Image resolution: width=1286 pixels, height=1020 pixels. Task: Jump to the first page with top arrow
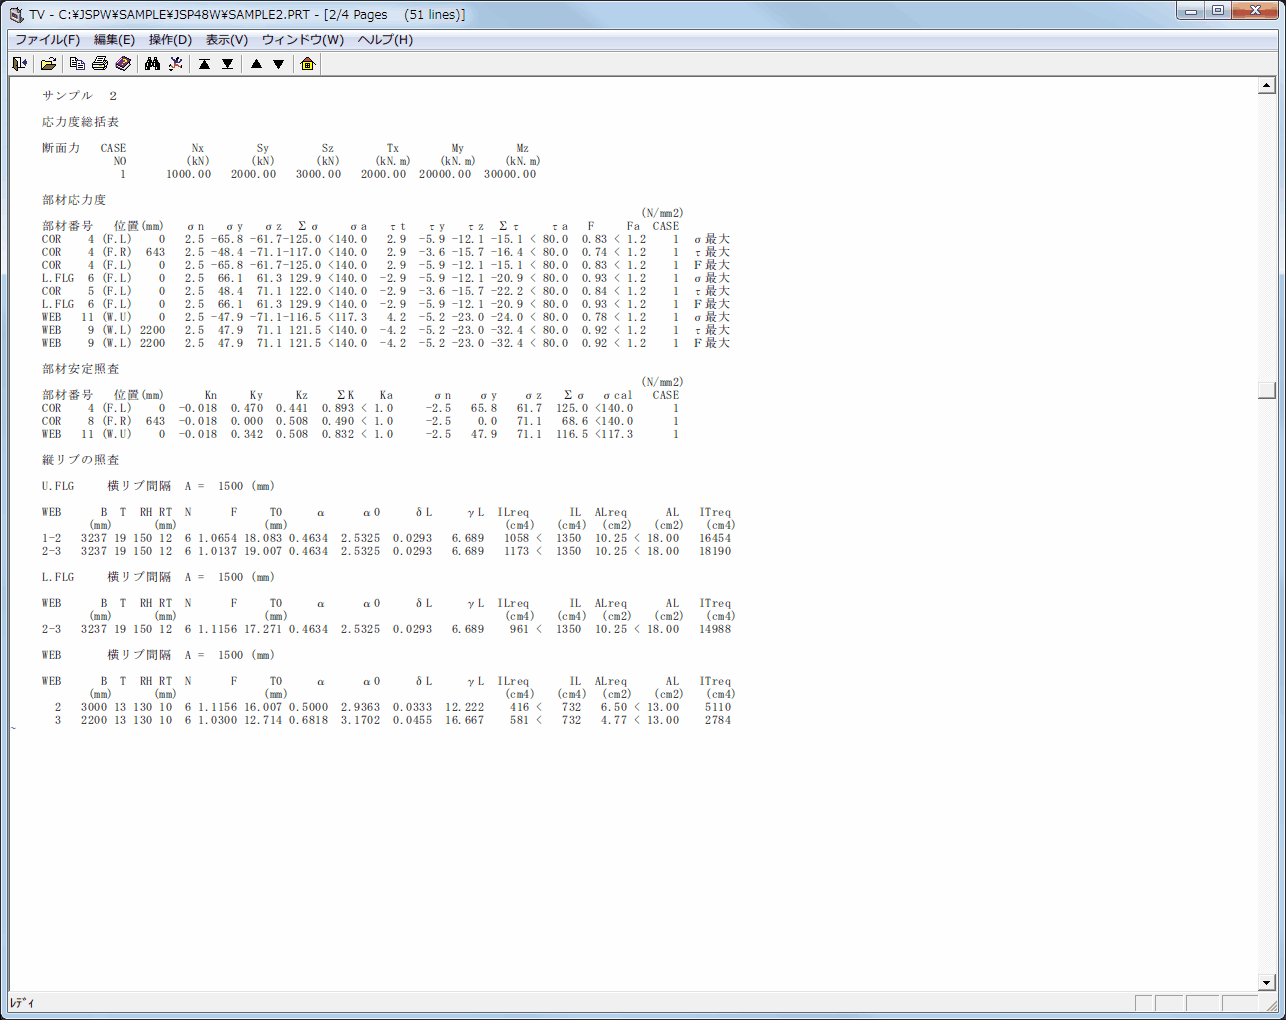(204, 64)
